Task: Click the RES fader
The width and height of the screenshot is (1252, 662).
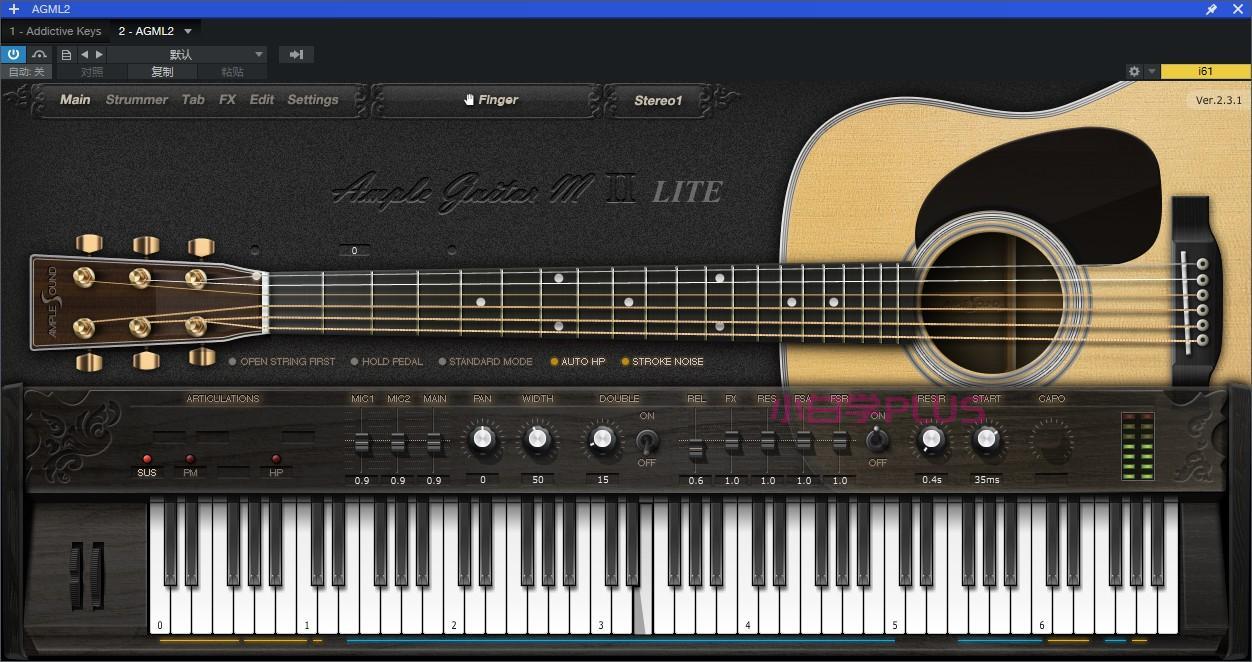Action: [768, 441]
